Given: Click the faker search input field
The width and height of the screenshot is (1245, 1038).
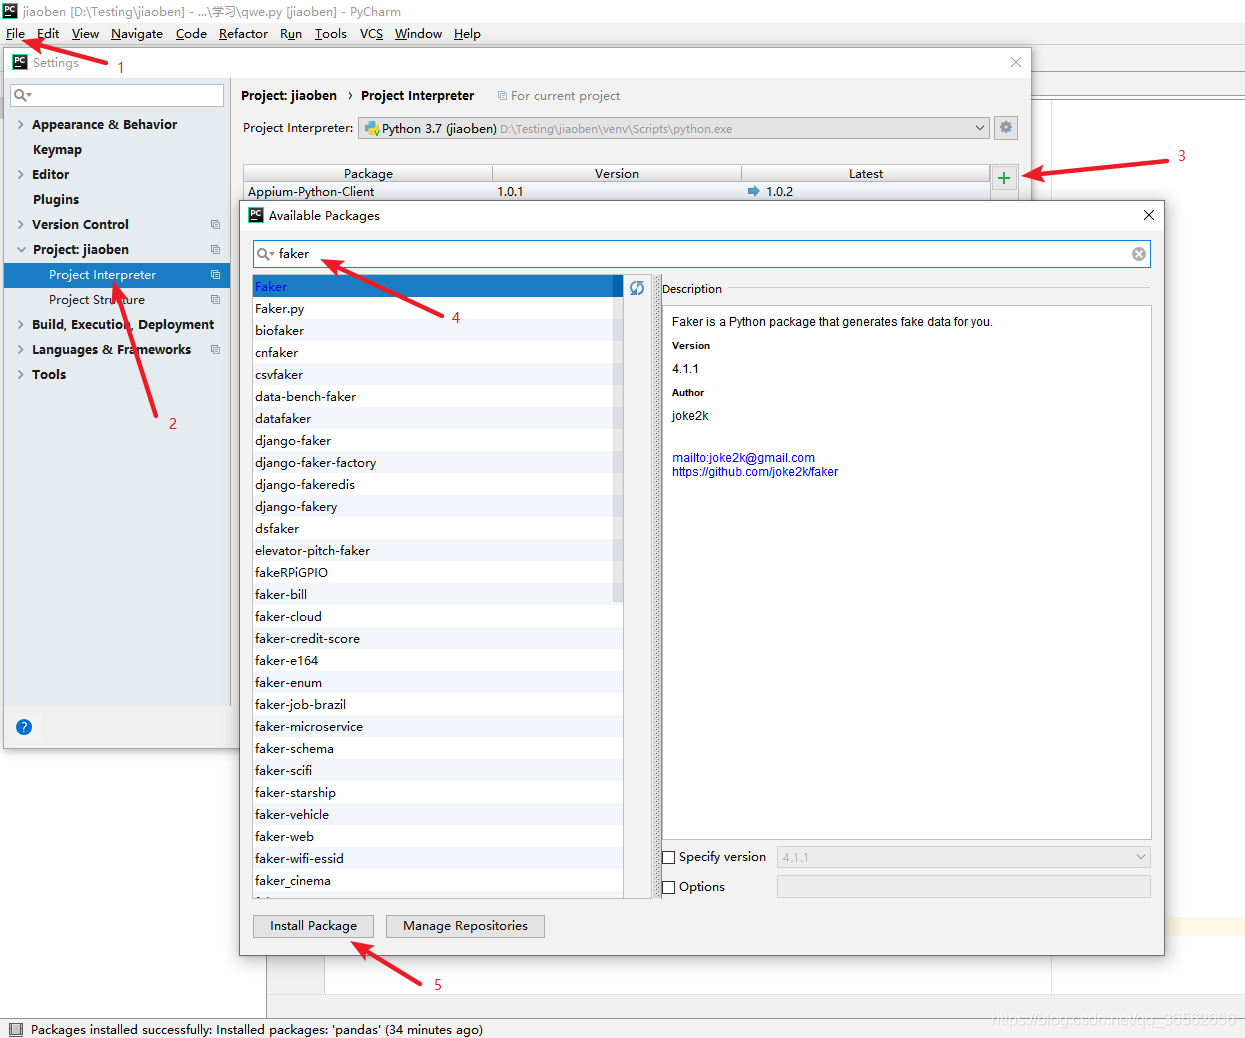Looking at the screenshot, I should point(702,254).
